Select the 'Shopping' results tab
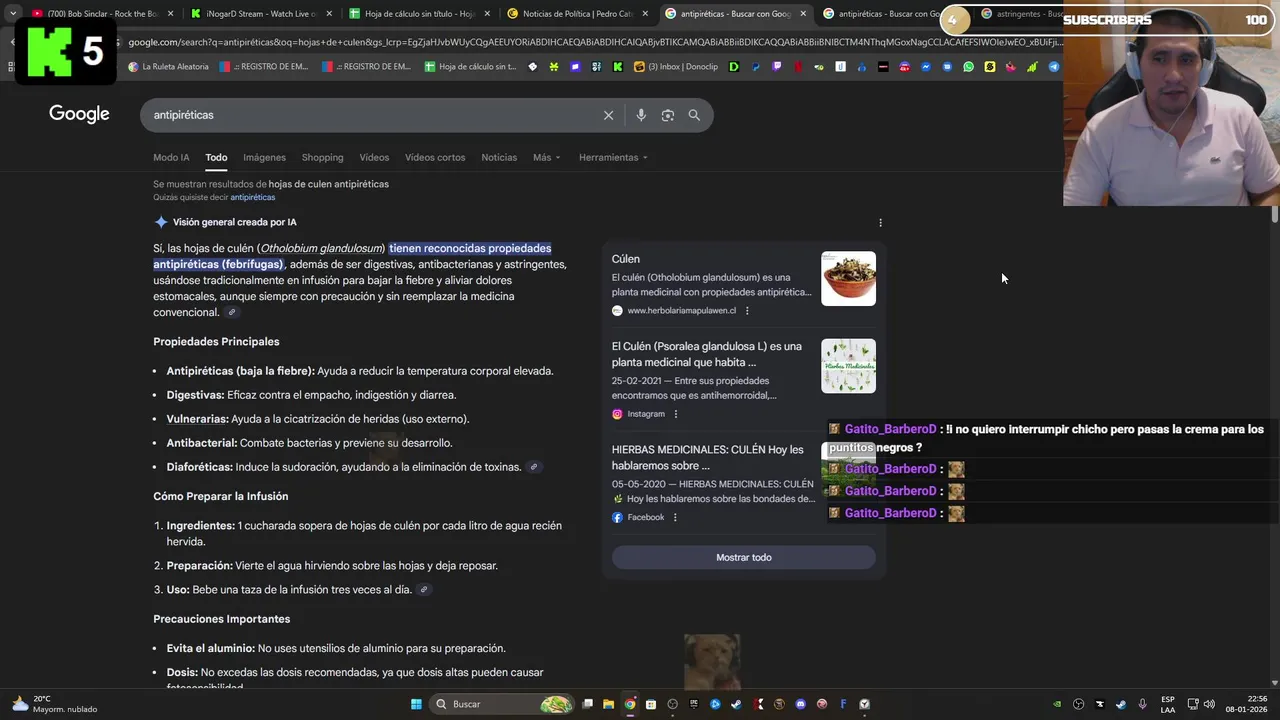1280x720 pixels. [322, 158]
